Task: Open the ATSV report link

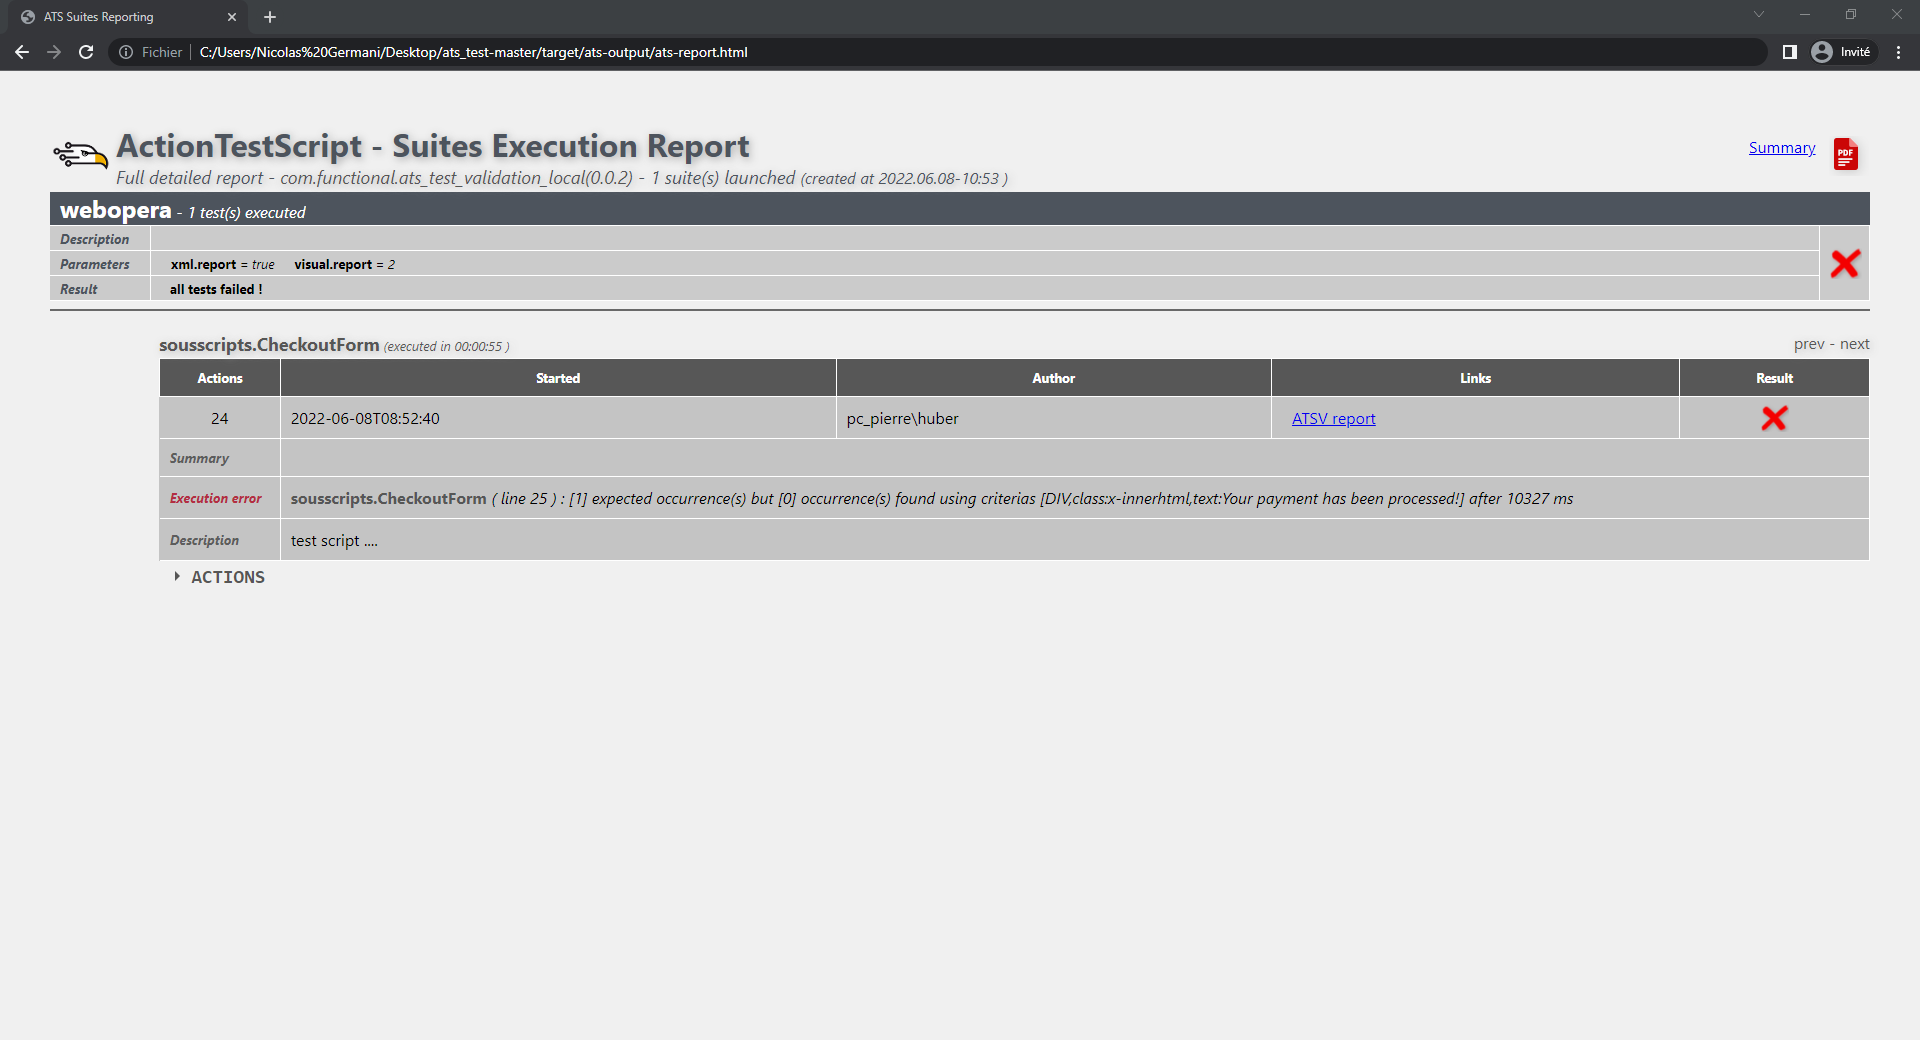Action: 1333,418
